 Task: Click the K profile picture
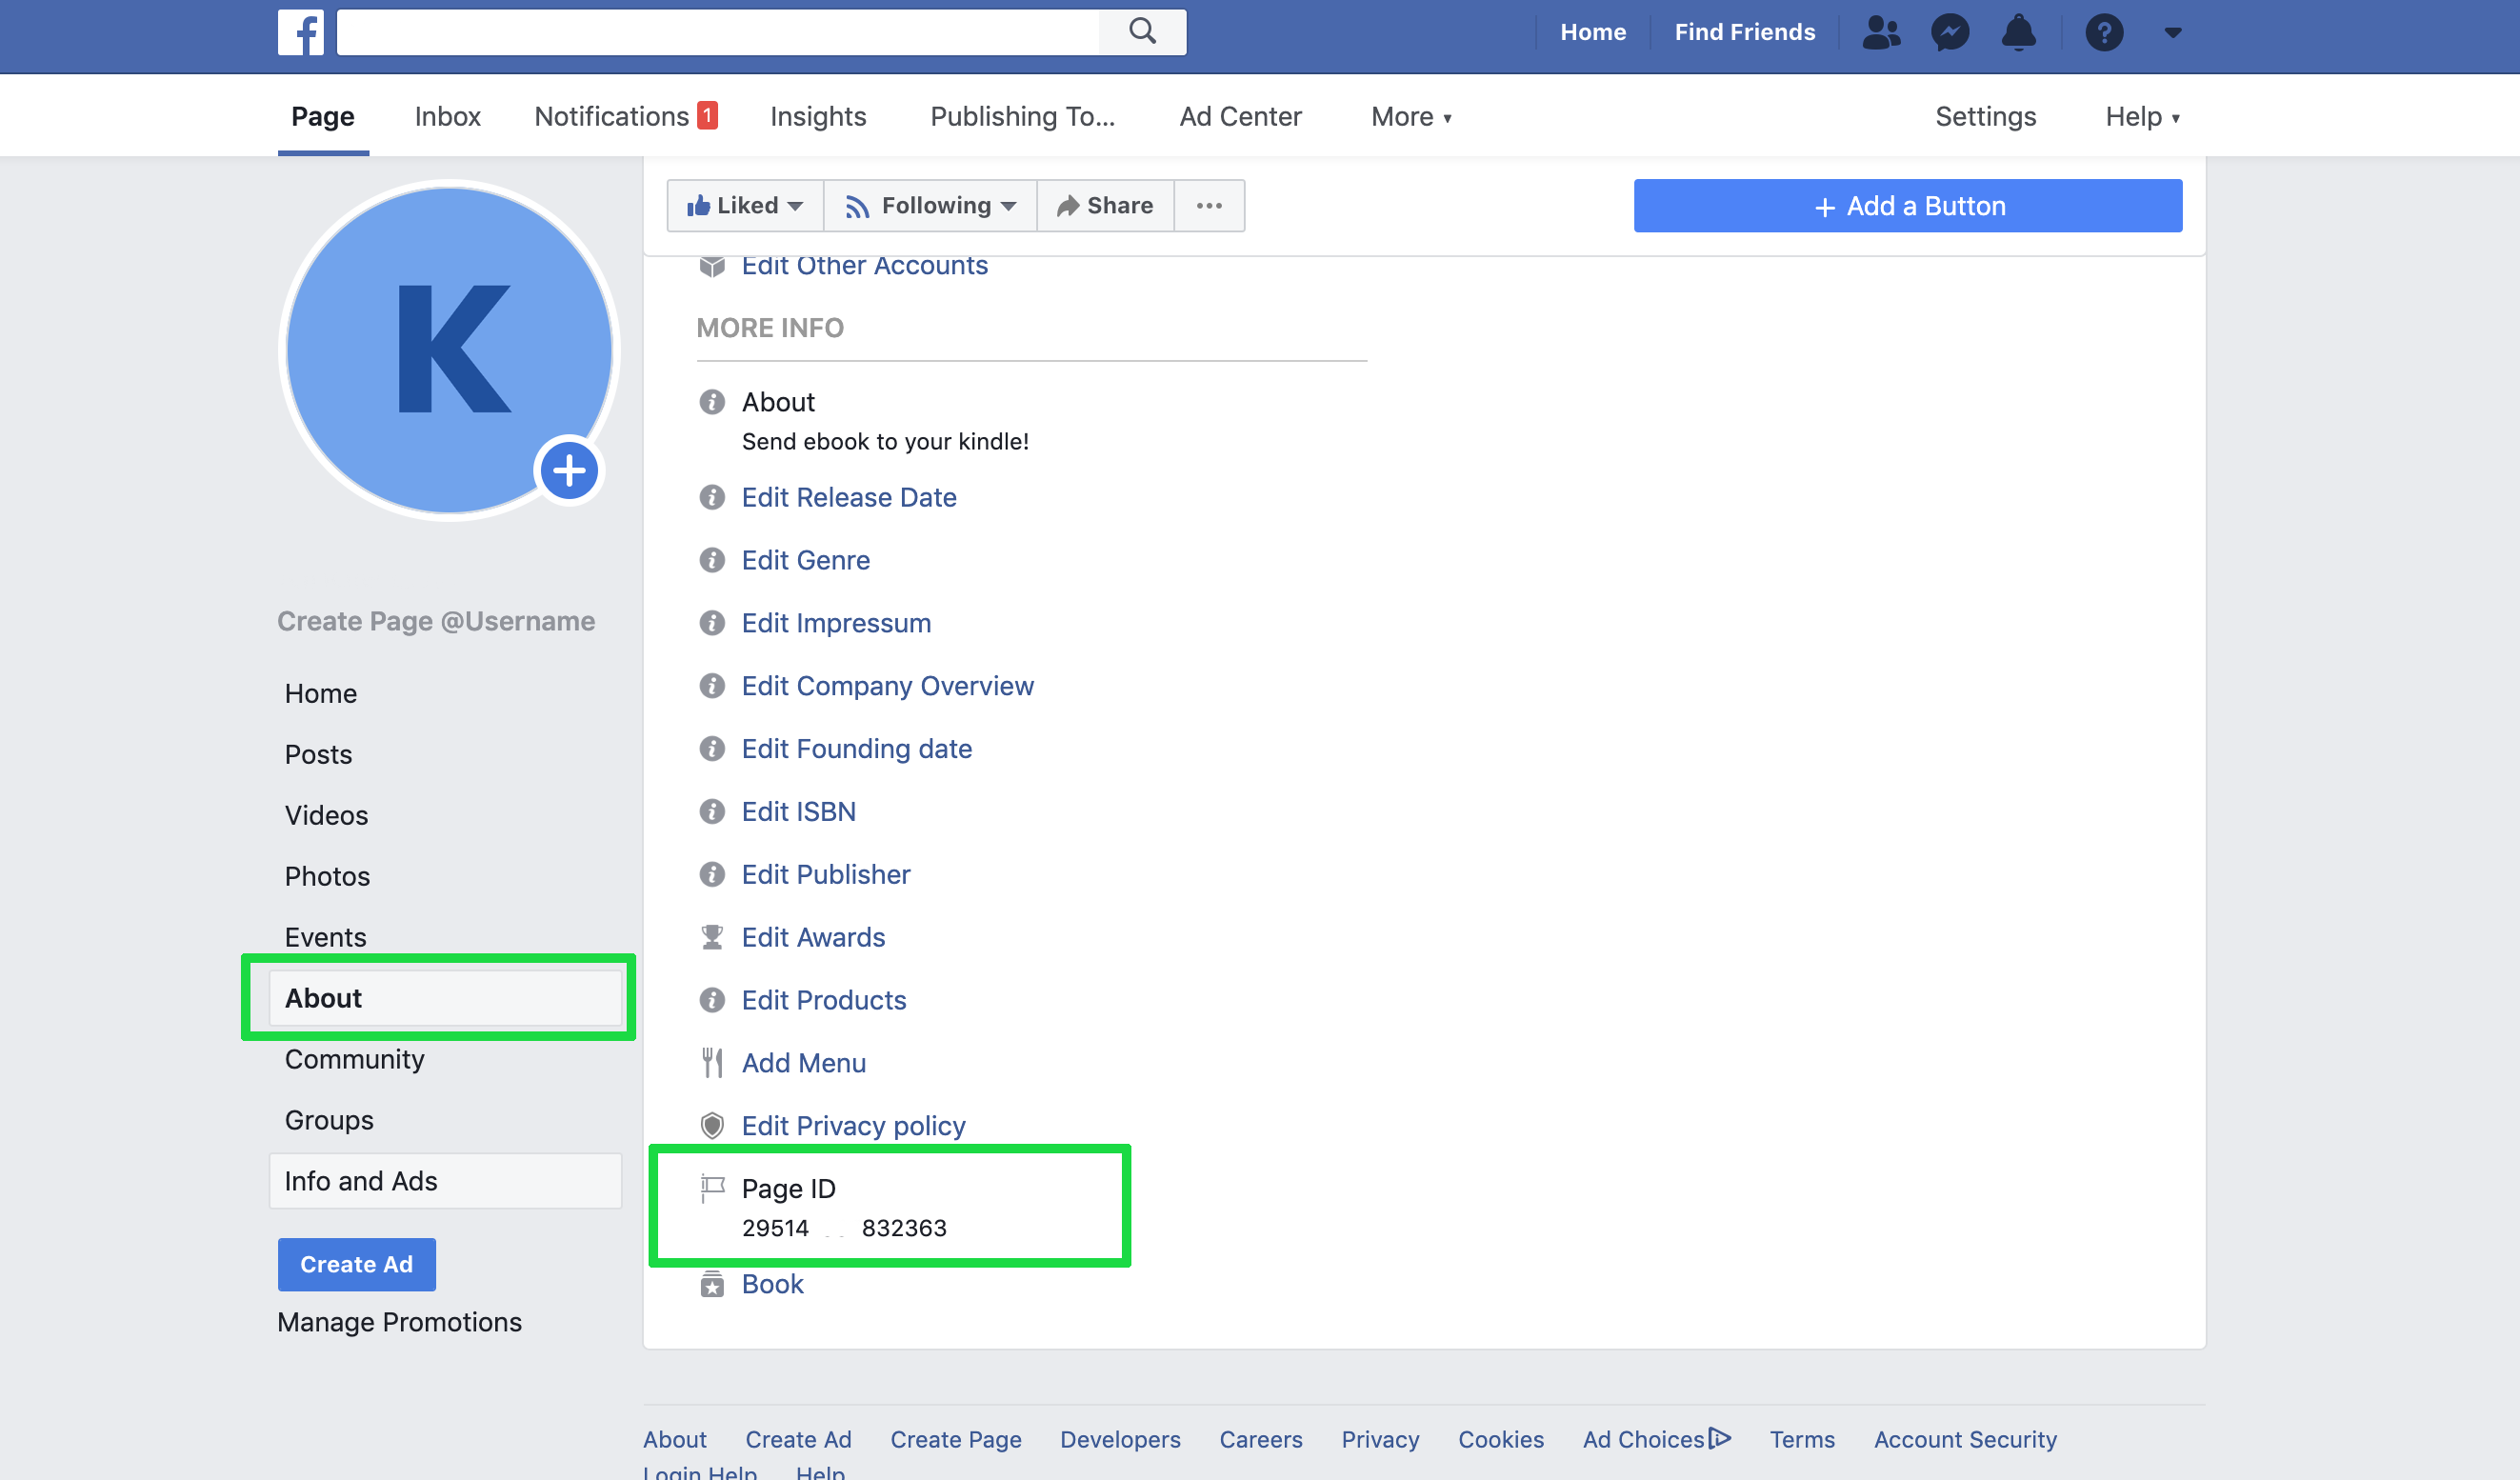click(449, 350)
